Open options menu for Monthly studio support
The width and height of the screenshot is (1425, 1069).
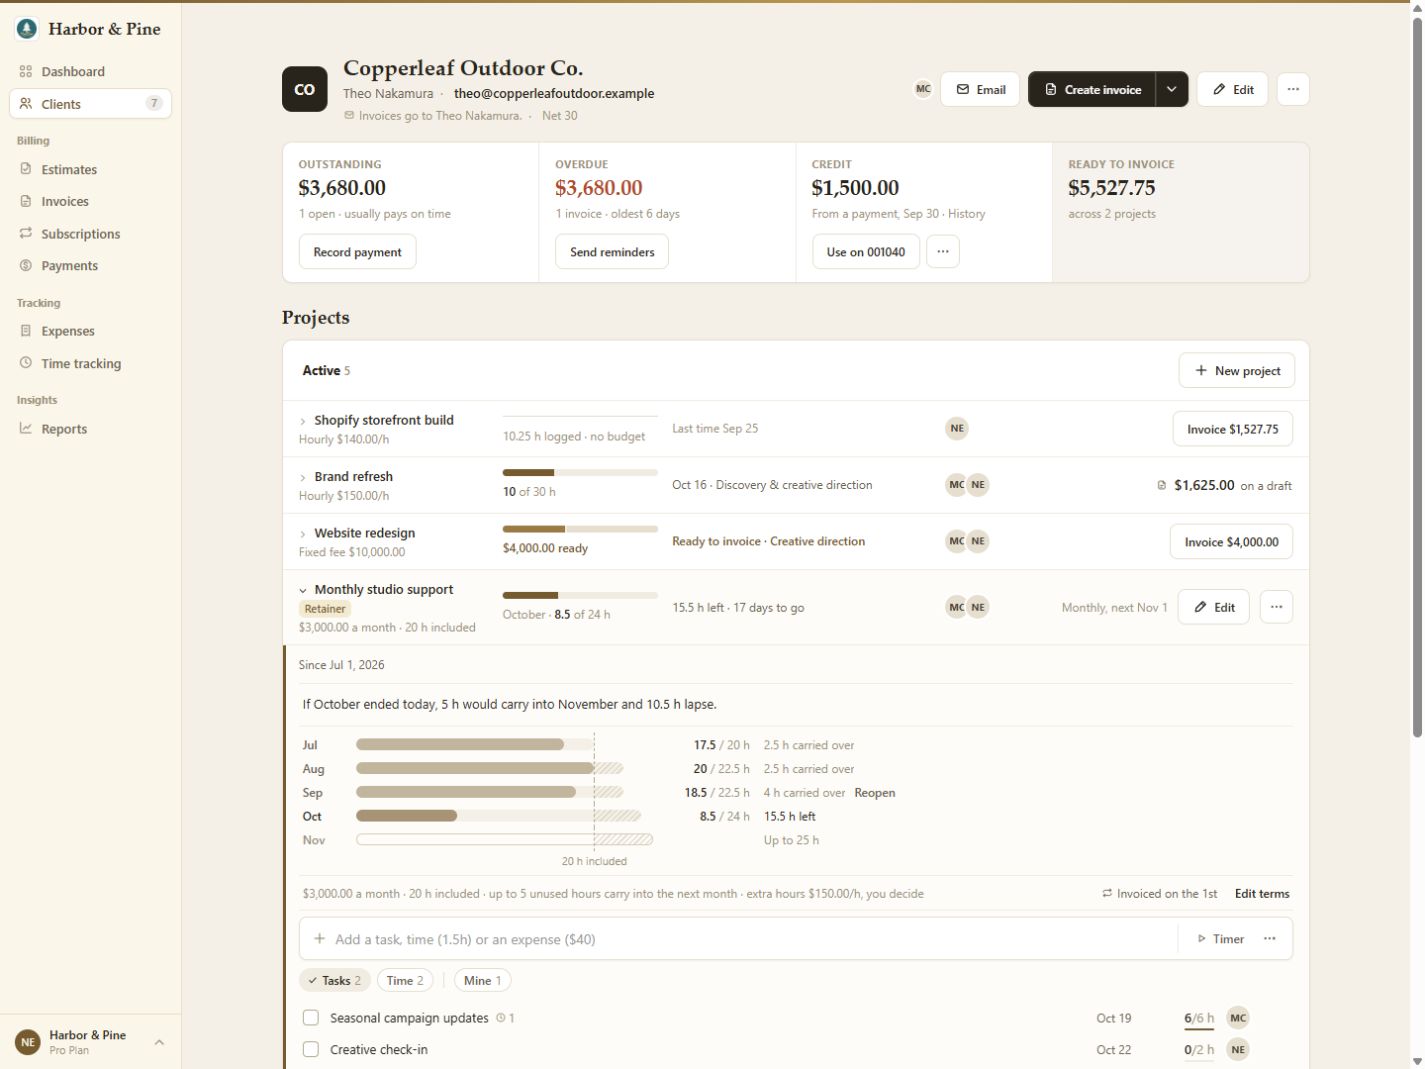tap(1276, 607)
